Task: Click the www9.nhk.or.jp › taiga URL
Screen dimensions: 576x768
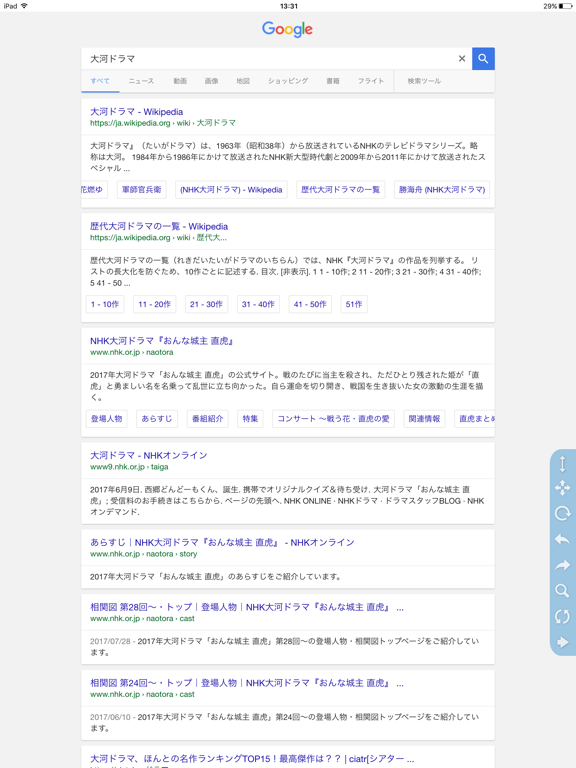Action: (129, 467)
